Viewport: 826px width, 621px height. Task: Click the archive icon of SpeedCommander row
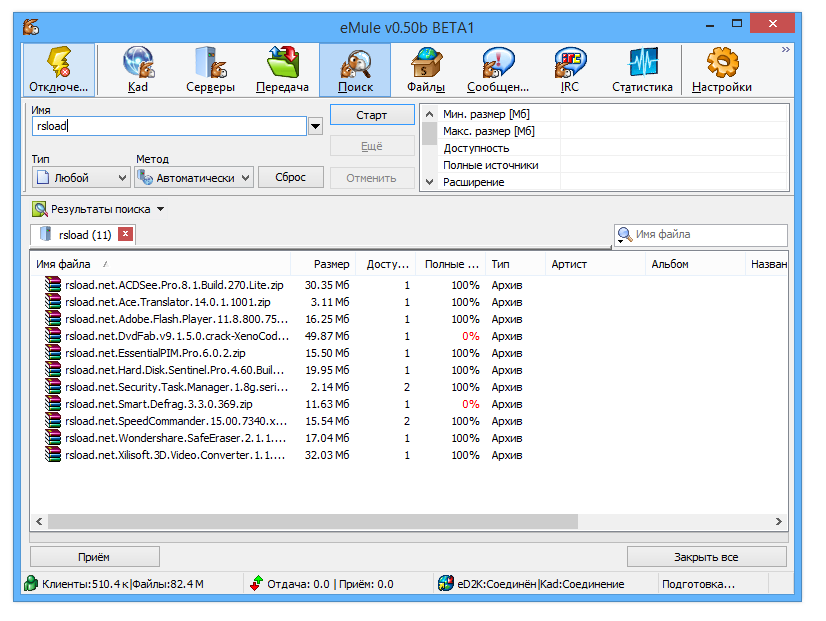click(x=53, y=420)
